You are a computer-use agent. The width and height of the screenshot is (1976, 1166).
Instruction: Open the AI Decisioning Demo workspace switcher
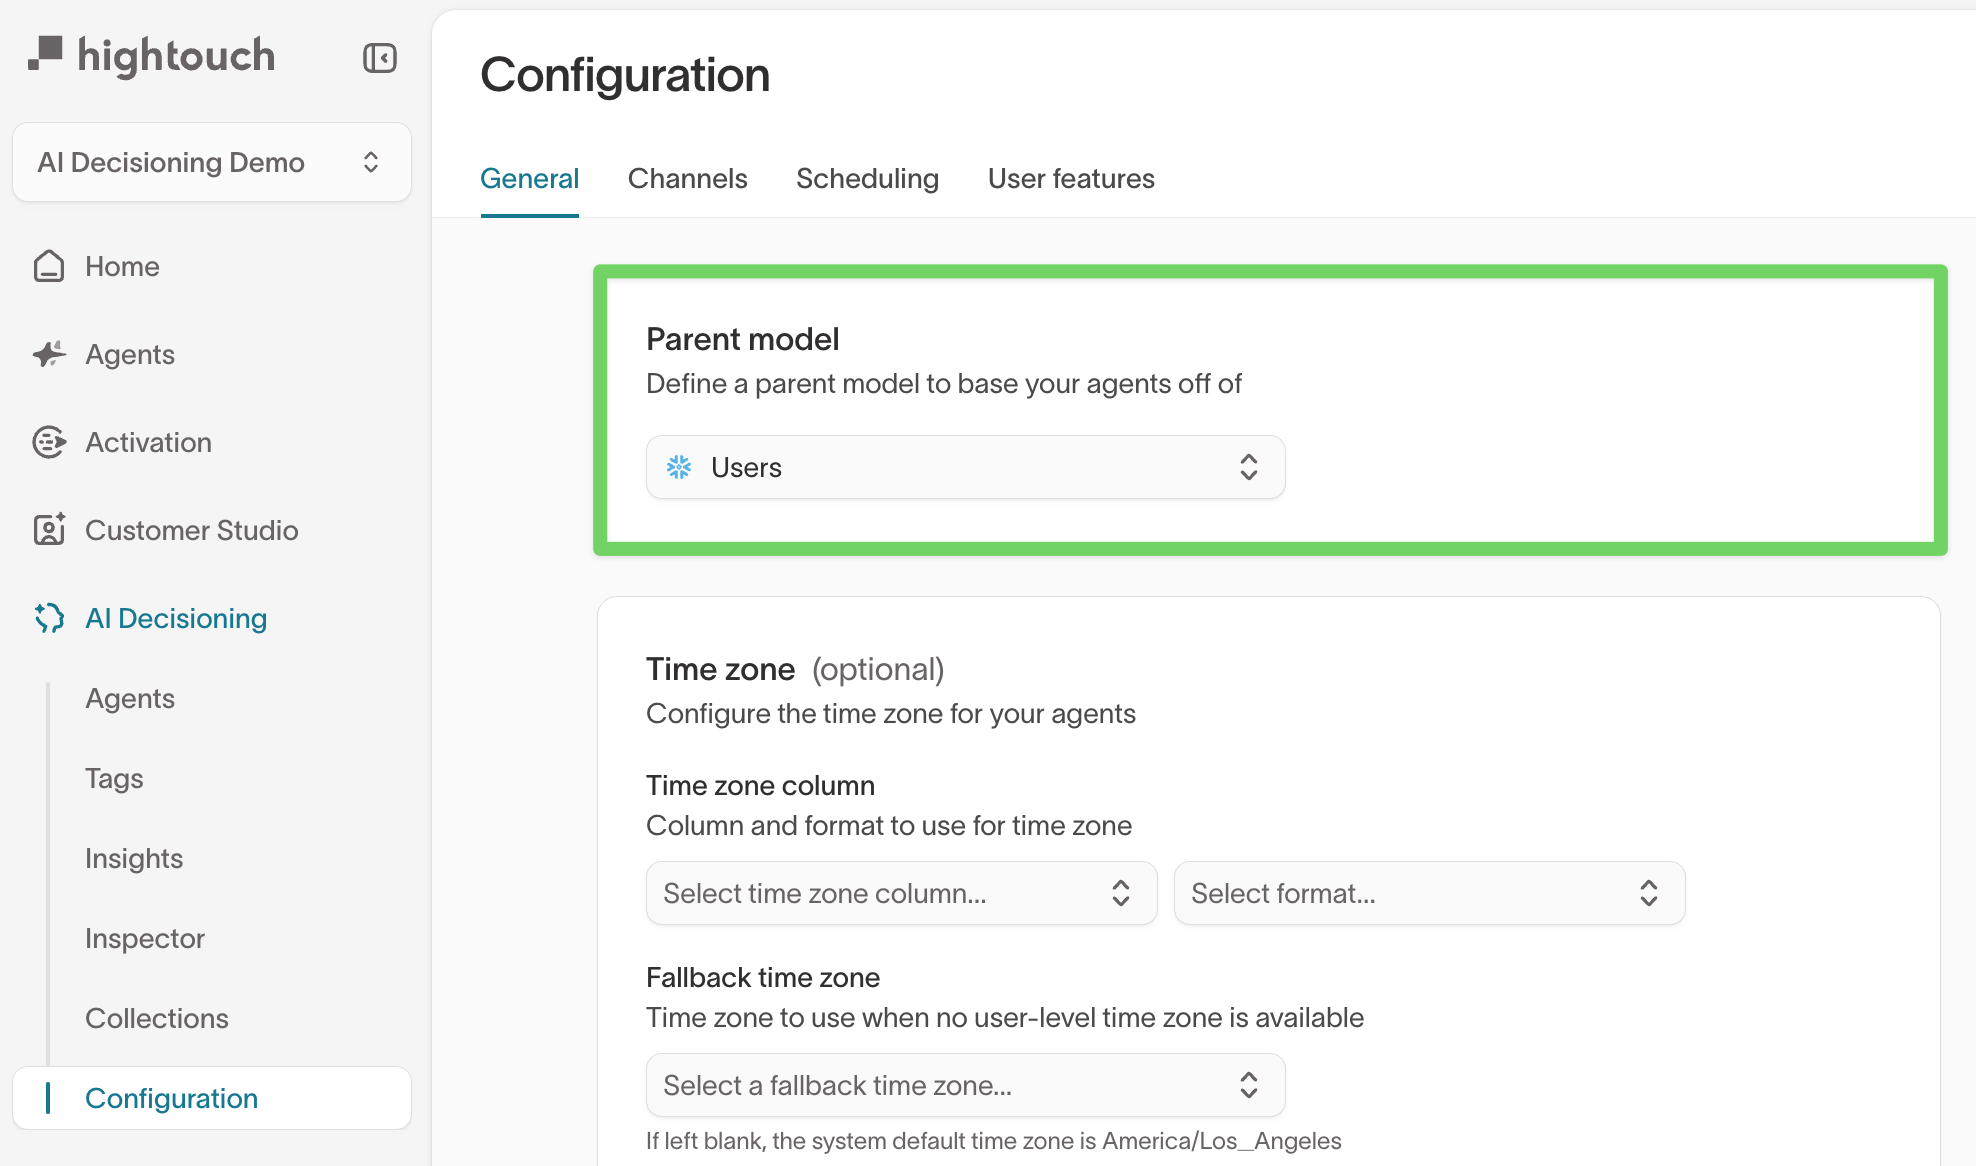212,162
